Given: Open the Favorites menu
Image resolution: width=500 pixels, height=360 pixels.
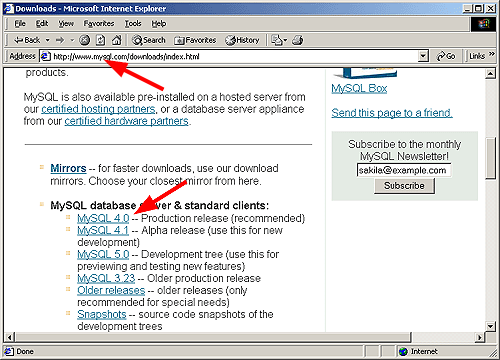Looking at the screenshot, I should point(99,24).
